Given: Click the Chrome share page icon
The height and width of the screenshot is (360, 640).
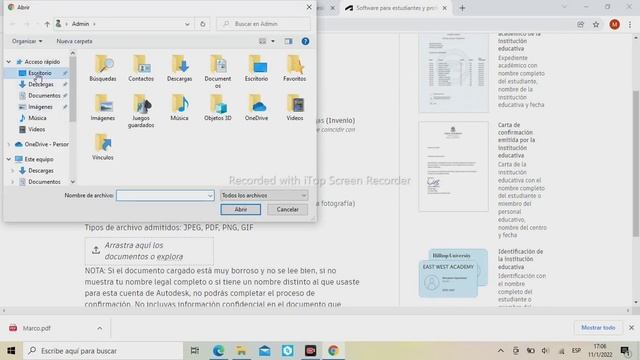Looking at the screenshot, I should pyautogui.click(x=580, y=24).
